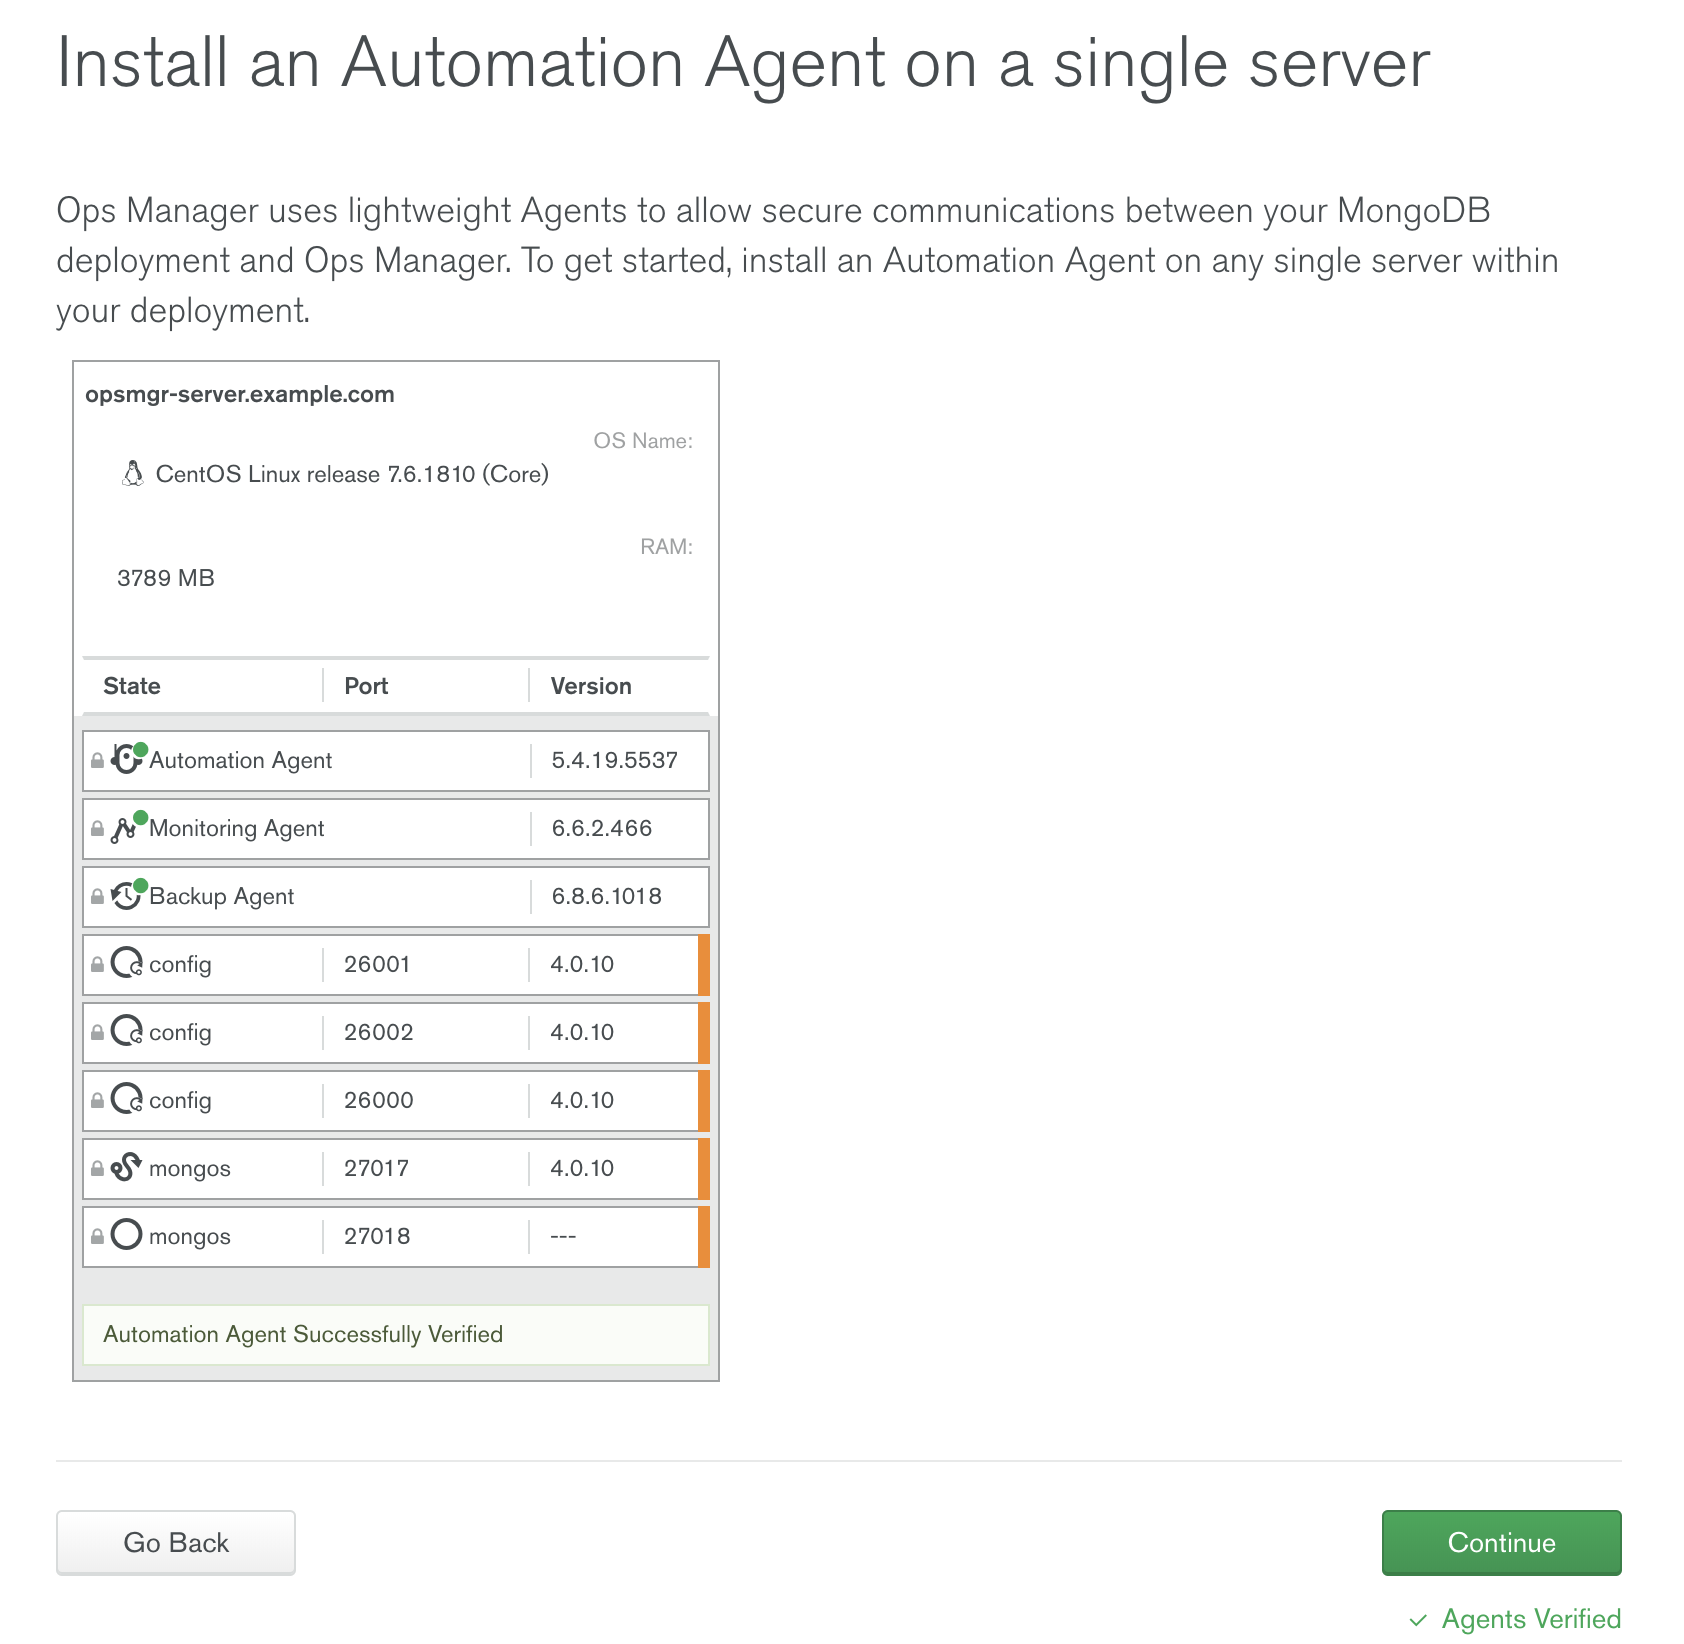
Task: Click the Backup Agent clock icon
Action: 127,896
